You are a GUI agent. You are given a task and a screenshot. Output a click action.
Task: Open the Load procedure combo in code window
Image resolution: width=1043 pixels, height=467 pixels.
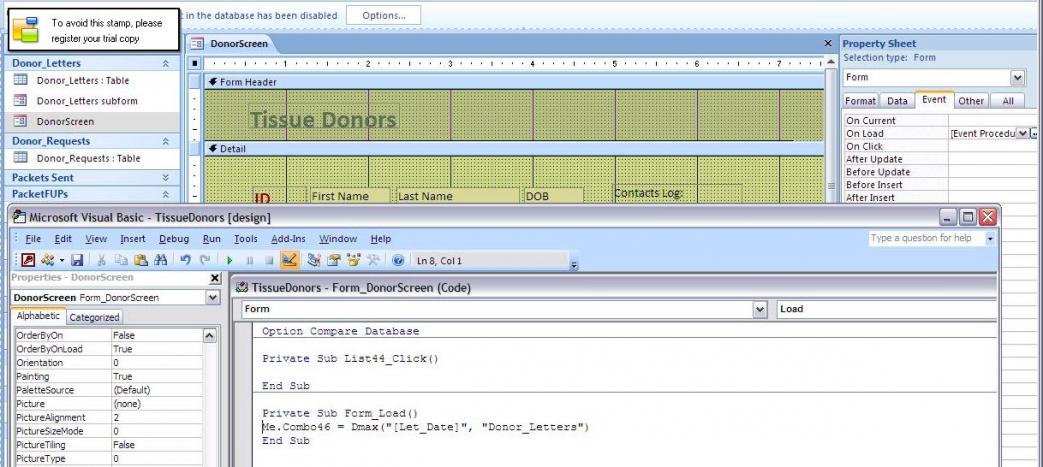(x=887, y=309)
